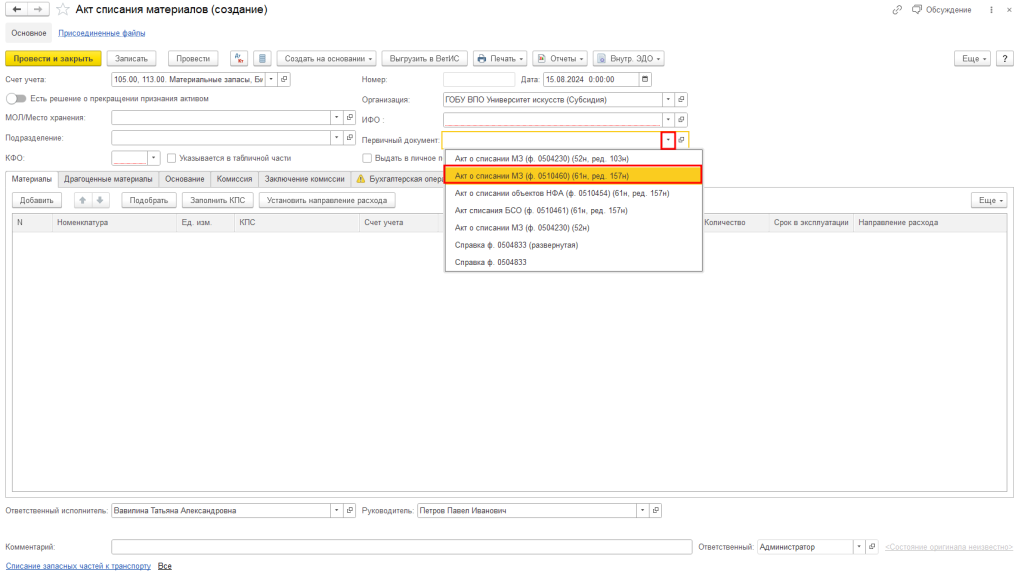Open the calendar picker next to Дата
Viewport: 1024px width, 577px height.
645,79
